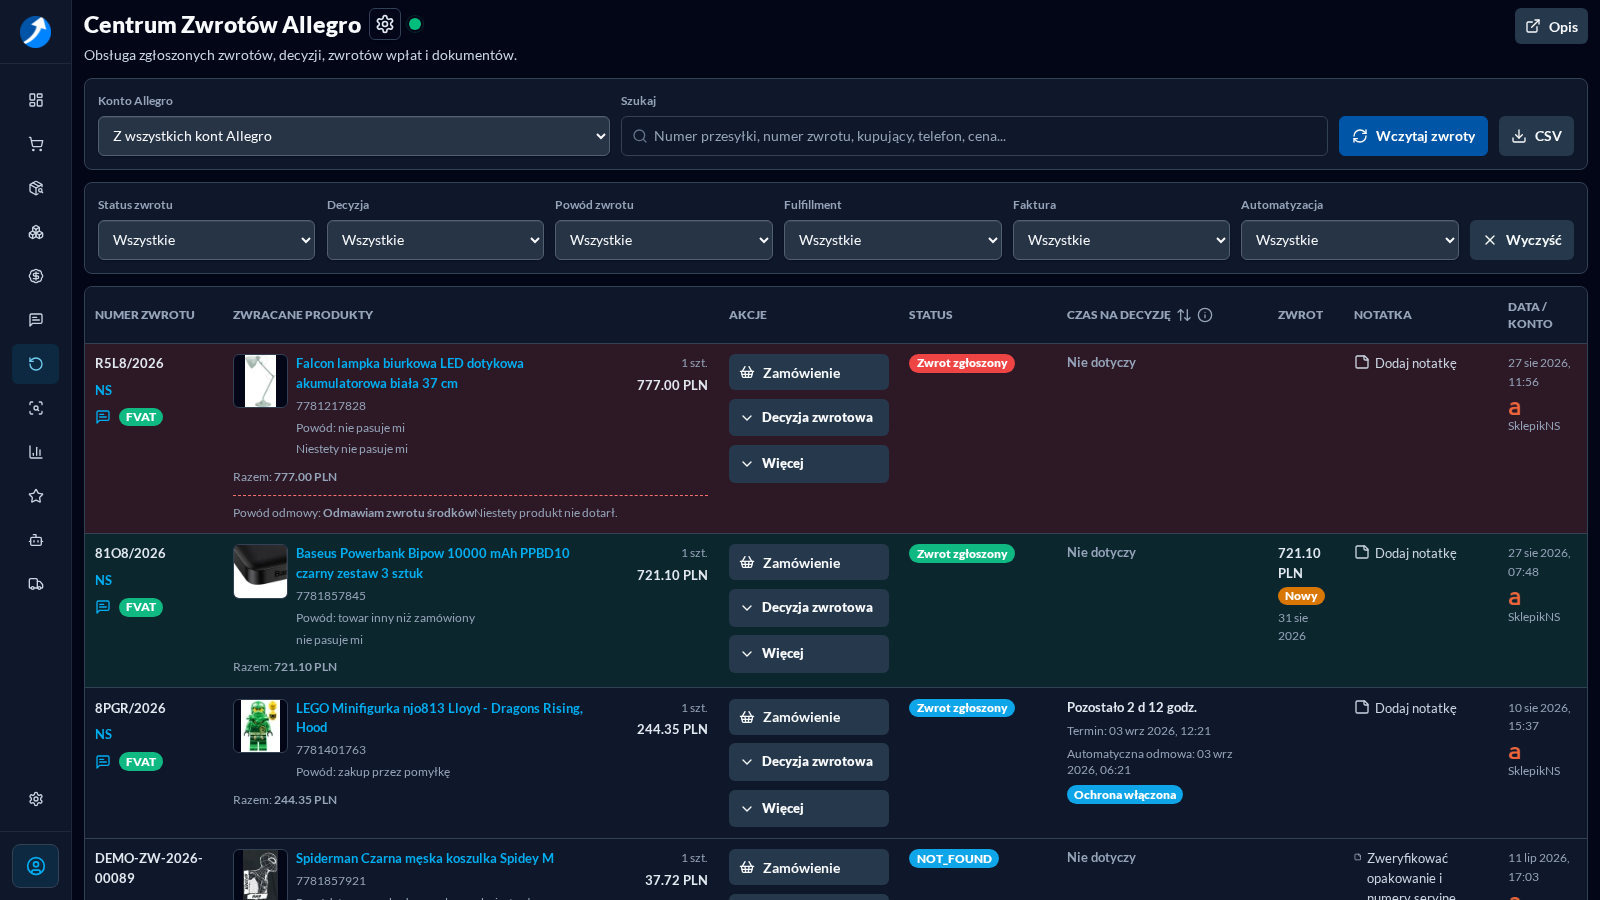Open Zamówienie for Spiderman koszulka row
Image resolution: width=1600 pixels, height=900 pixels.
(x=809, y=867)
